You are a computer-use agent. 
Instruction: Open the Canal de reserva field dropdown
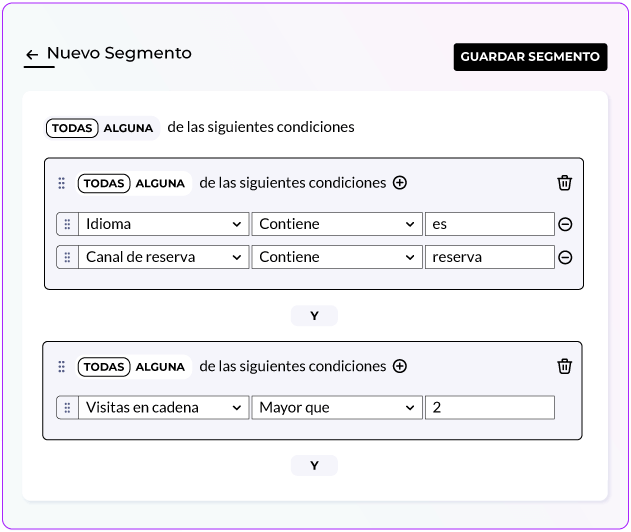pyautogui.click(x=163, y=258)
